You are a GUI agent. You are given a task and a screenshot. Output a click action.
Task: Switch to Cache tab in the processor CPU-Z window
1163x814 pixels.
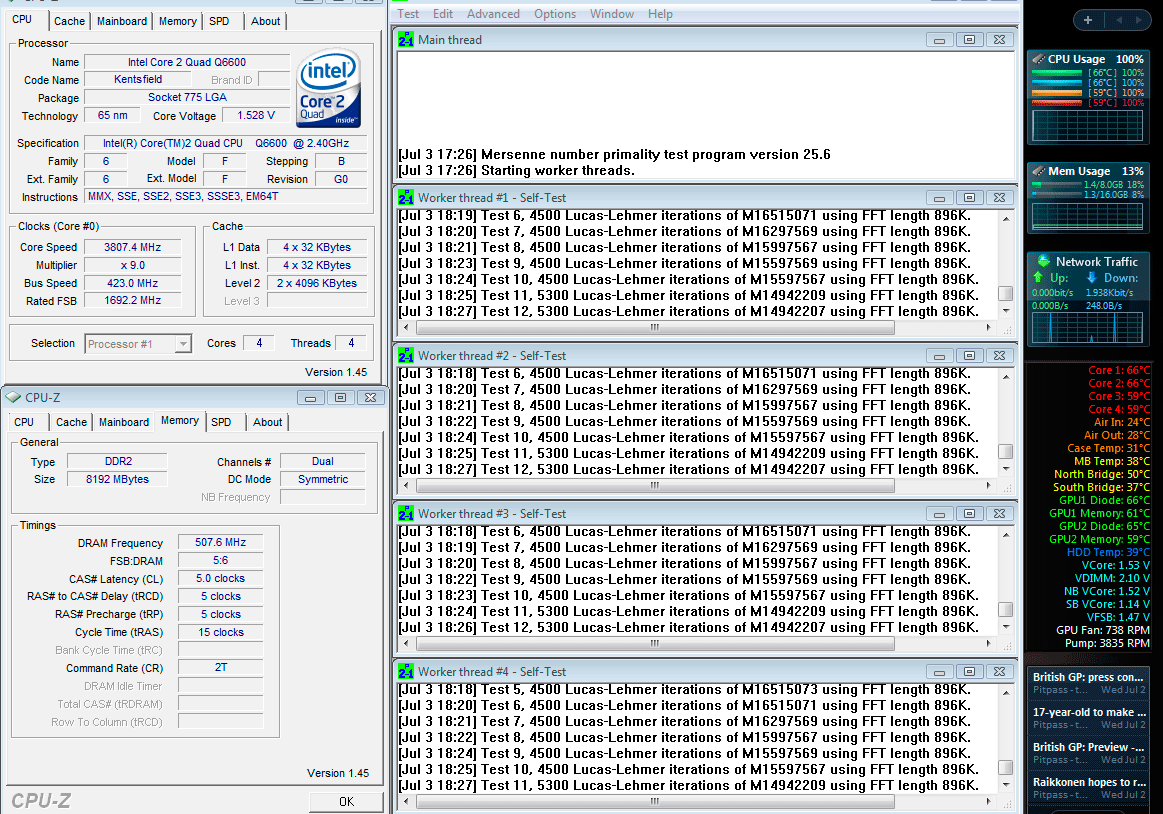(x=70, y=22)
